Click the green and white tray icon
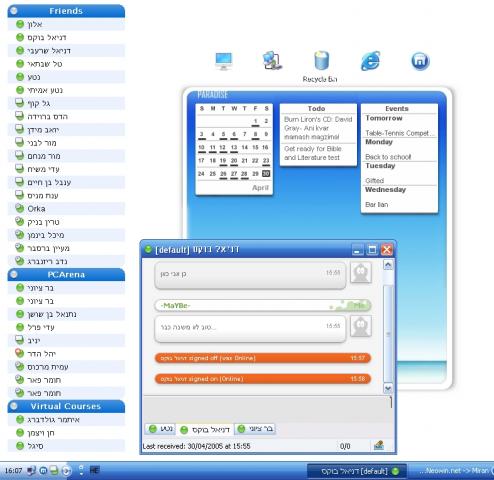This screenshot has width=494, height=480. [54, 471]
